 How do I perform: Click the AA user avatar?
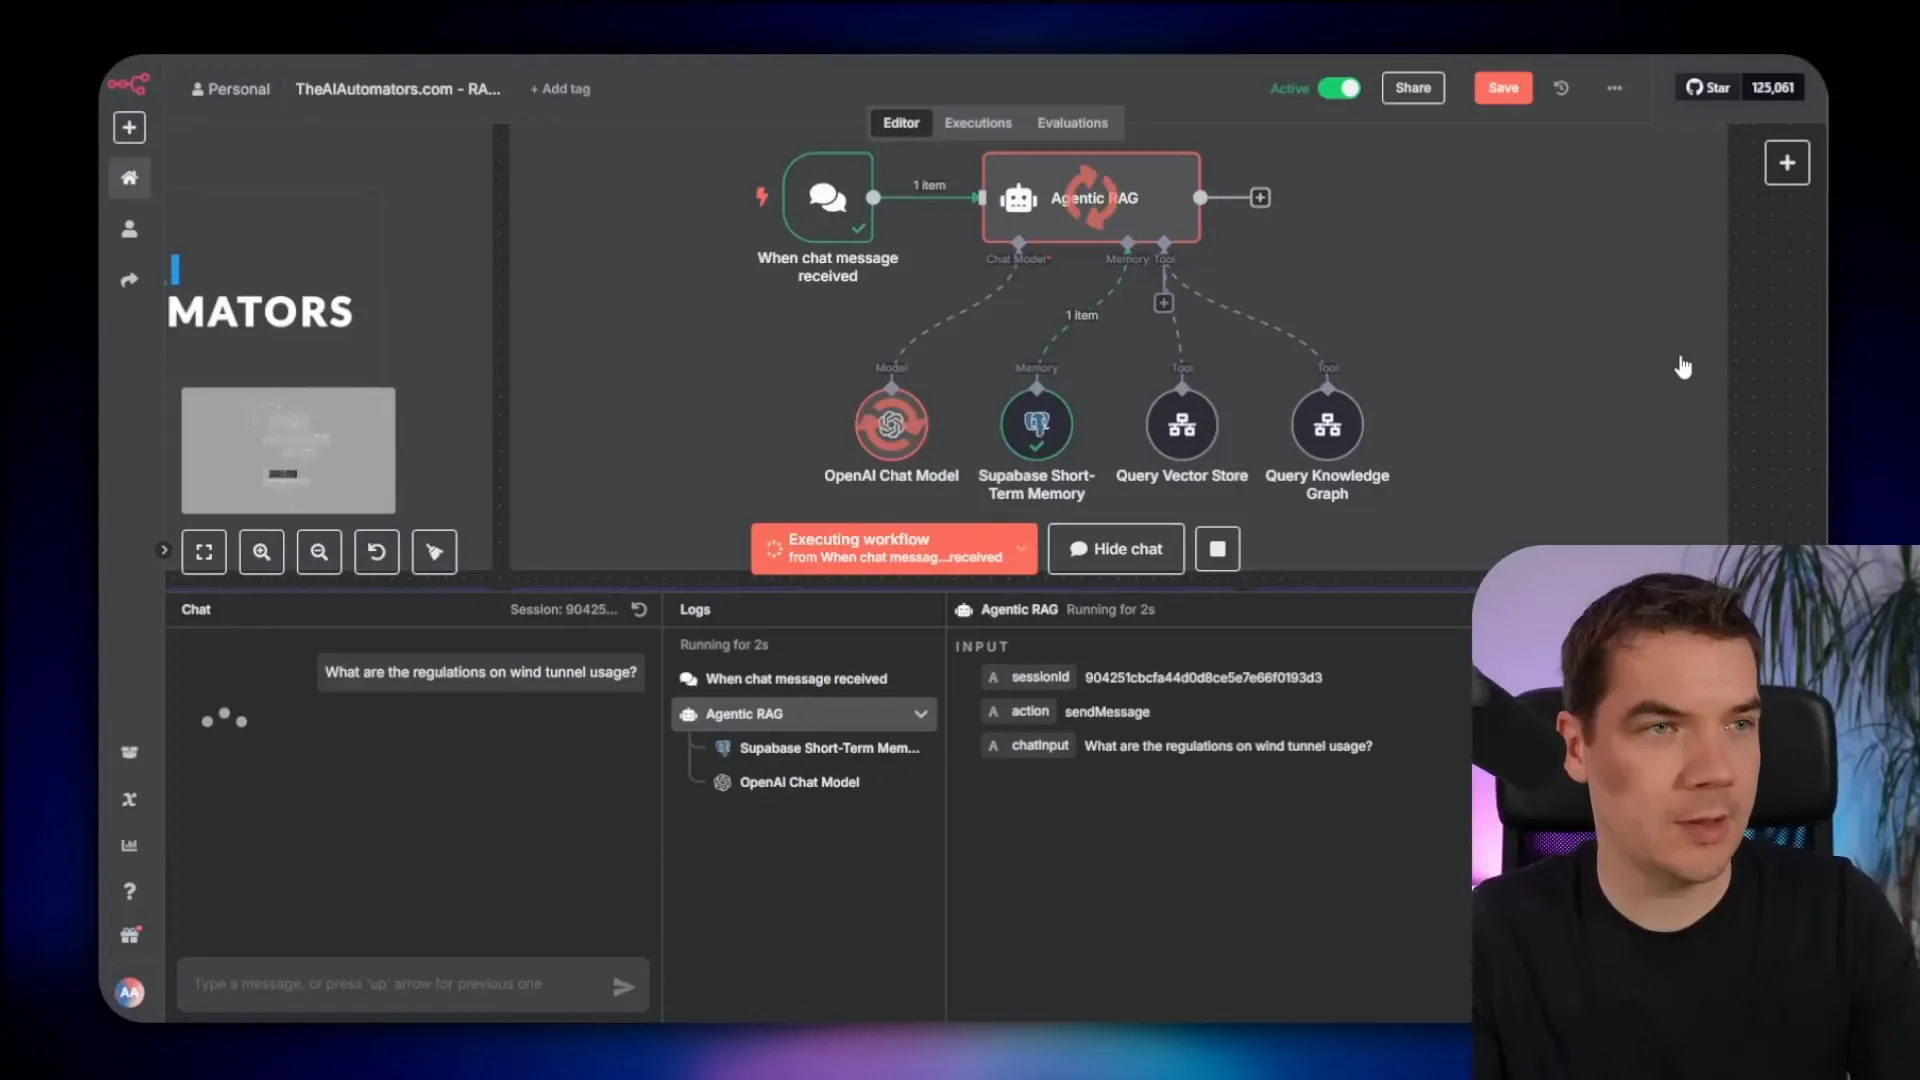(130, 992)
